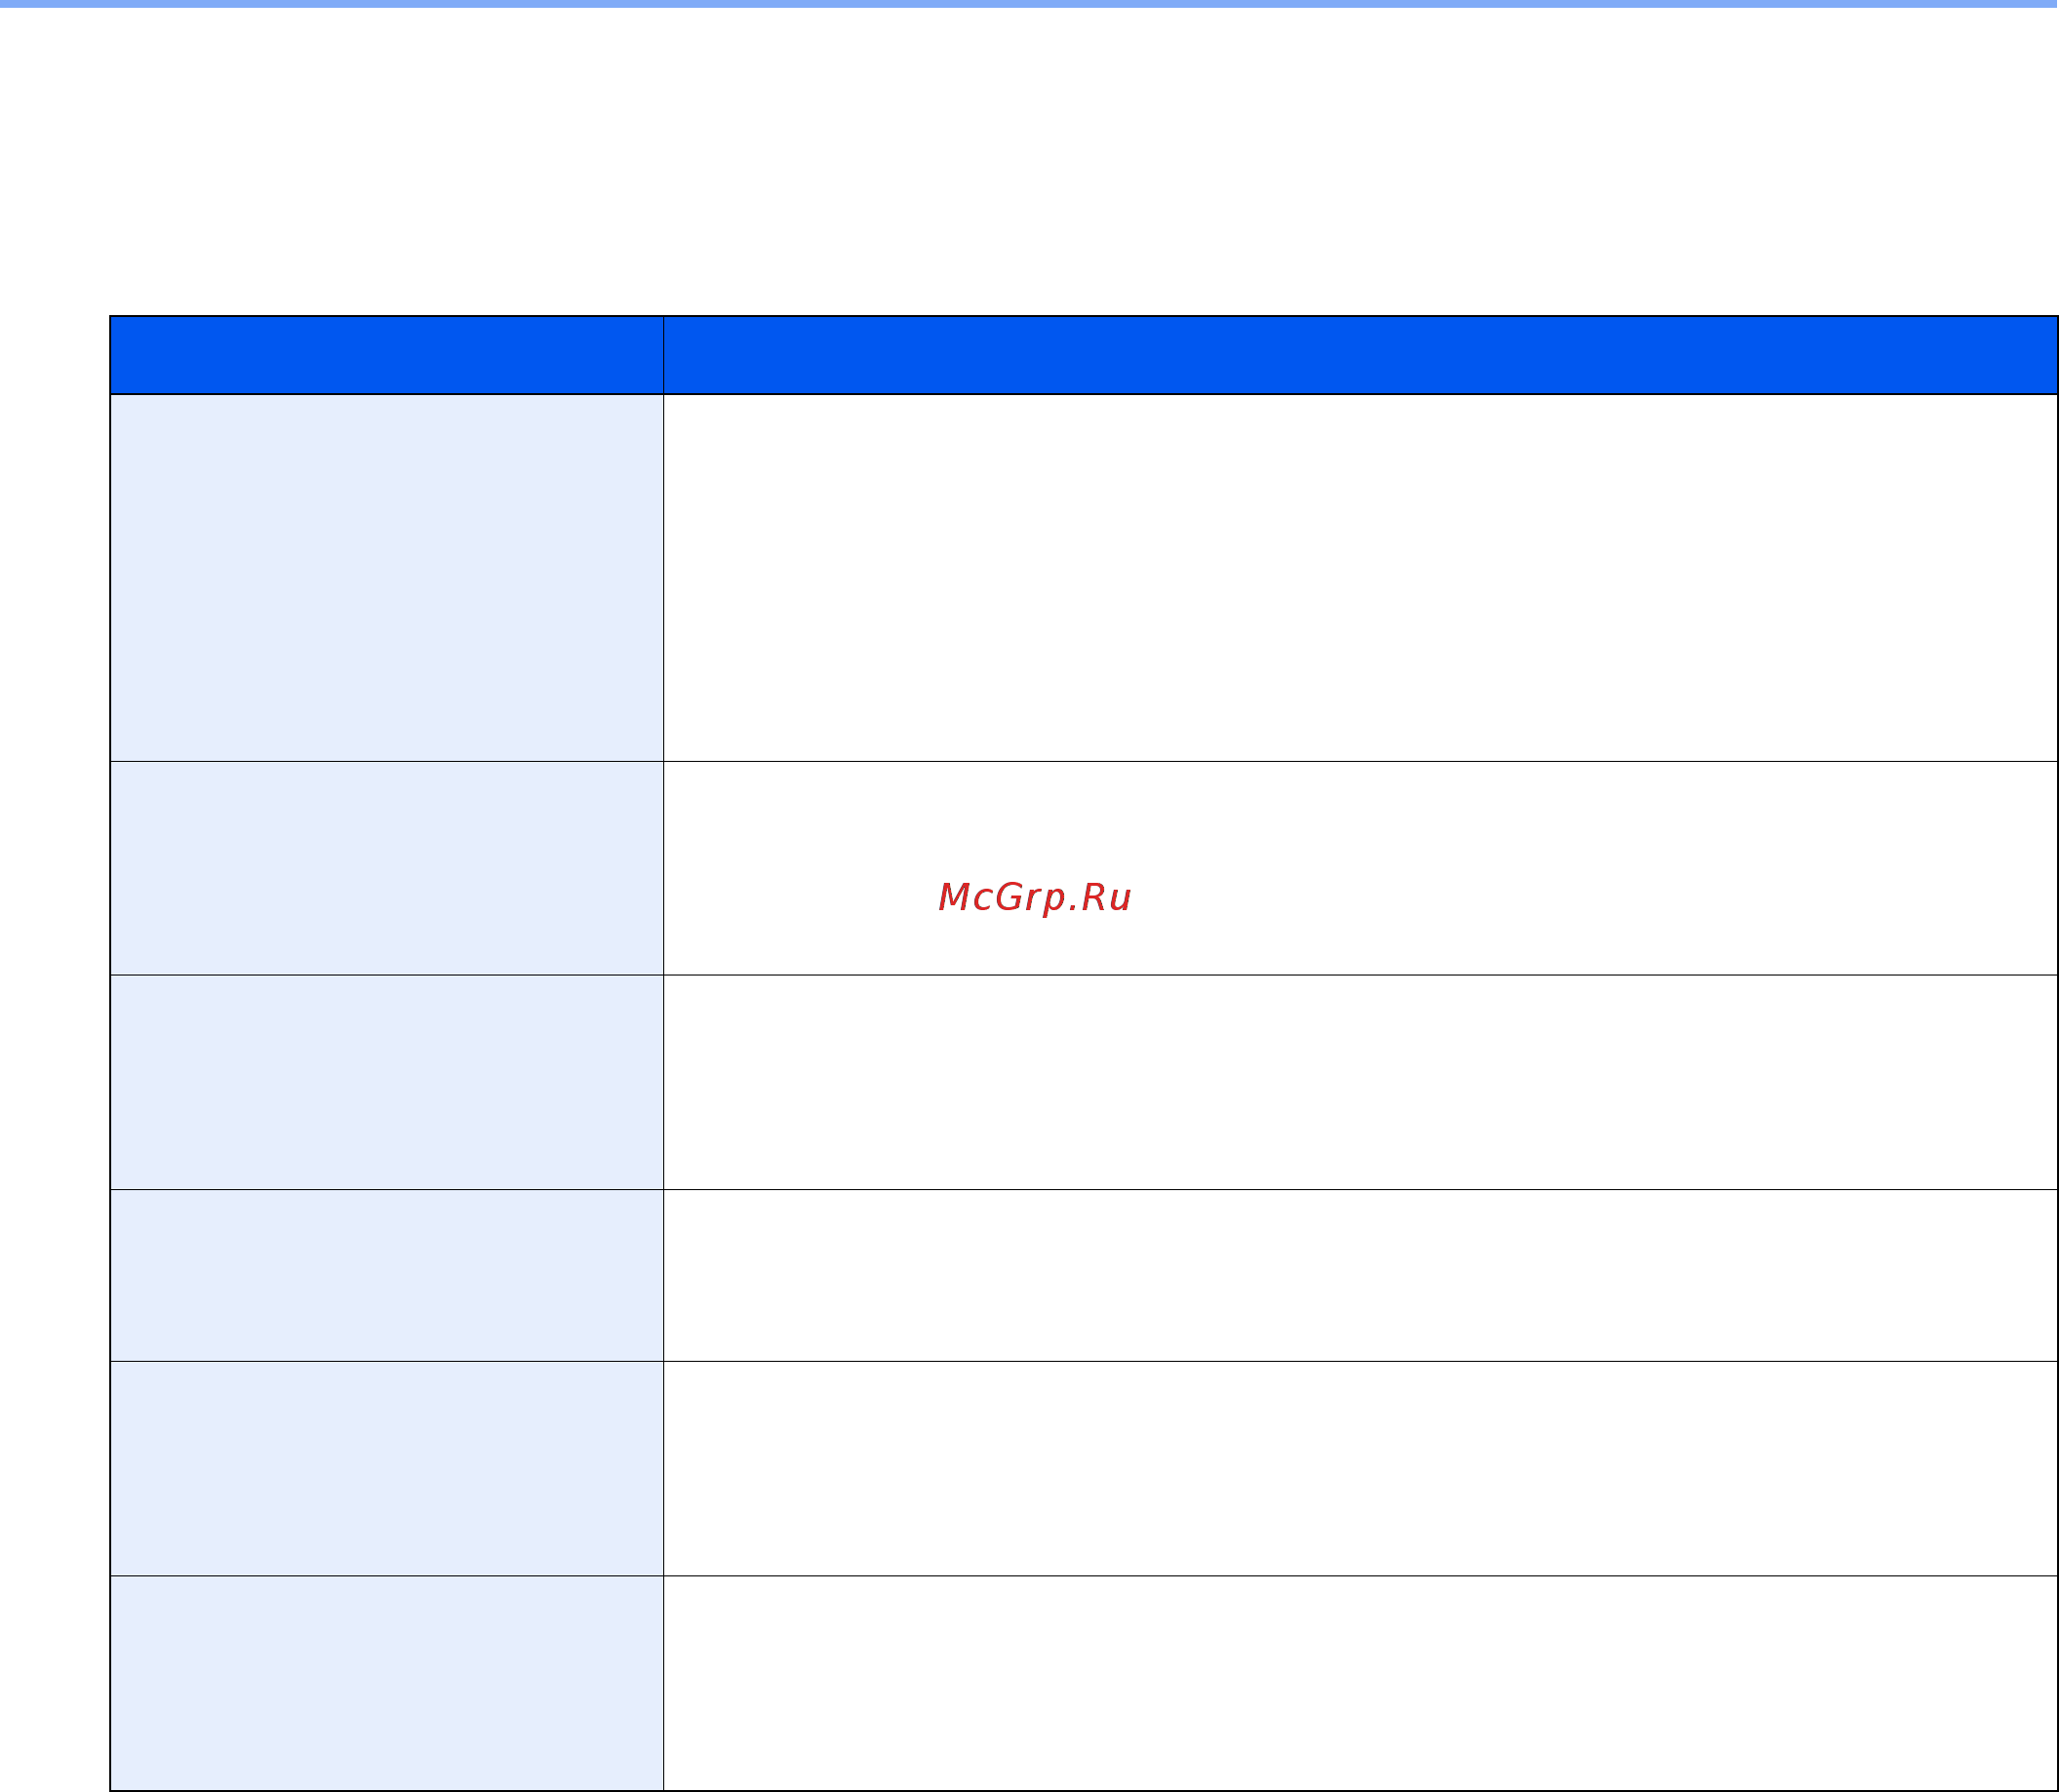Click the fourth-row light blue cell

tap(386, 1275)
